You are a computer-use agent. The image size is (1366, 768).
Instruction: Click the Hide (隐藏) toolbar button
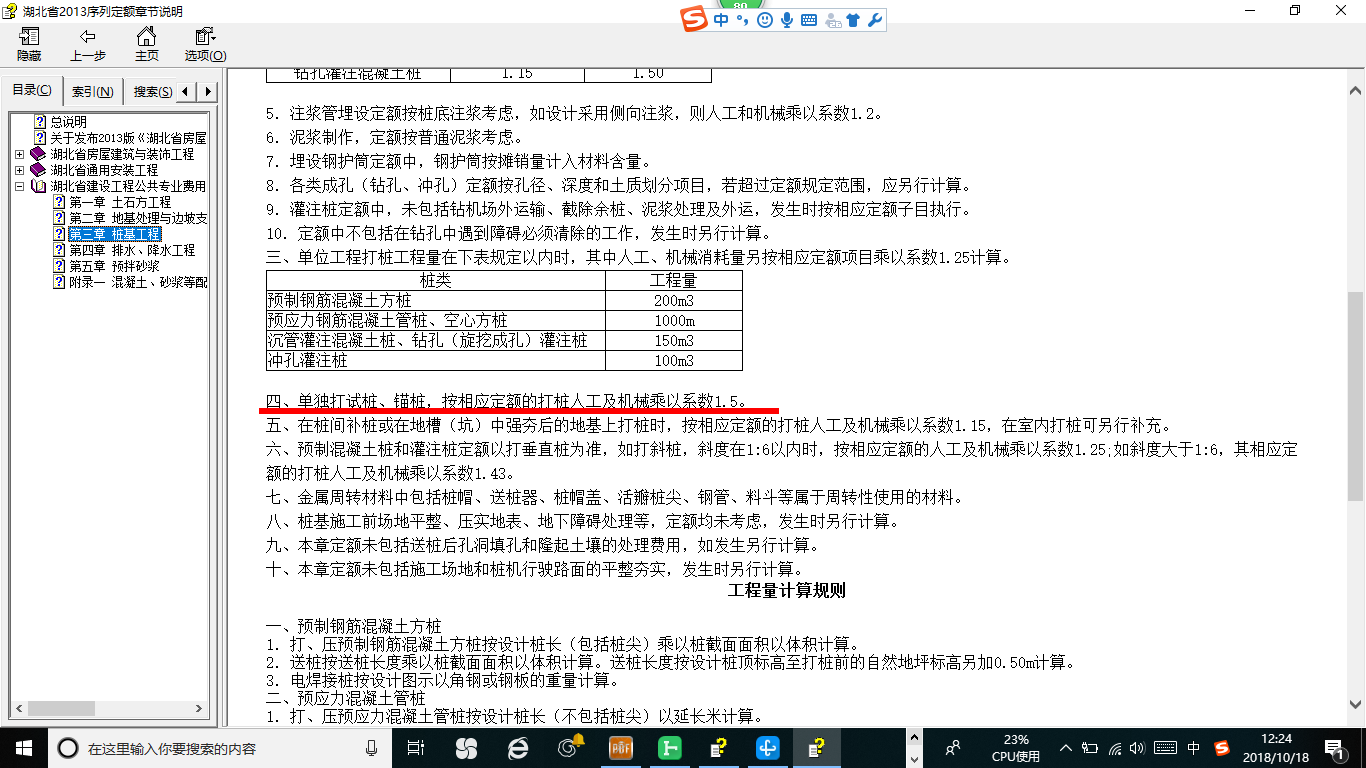(x=29, y=45)
